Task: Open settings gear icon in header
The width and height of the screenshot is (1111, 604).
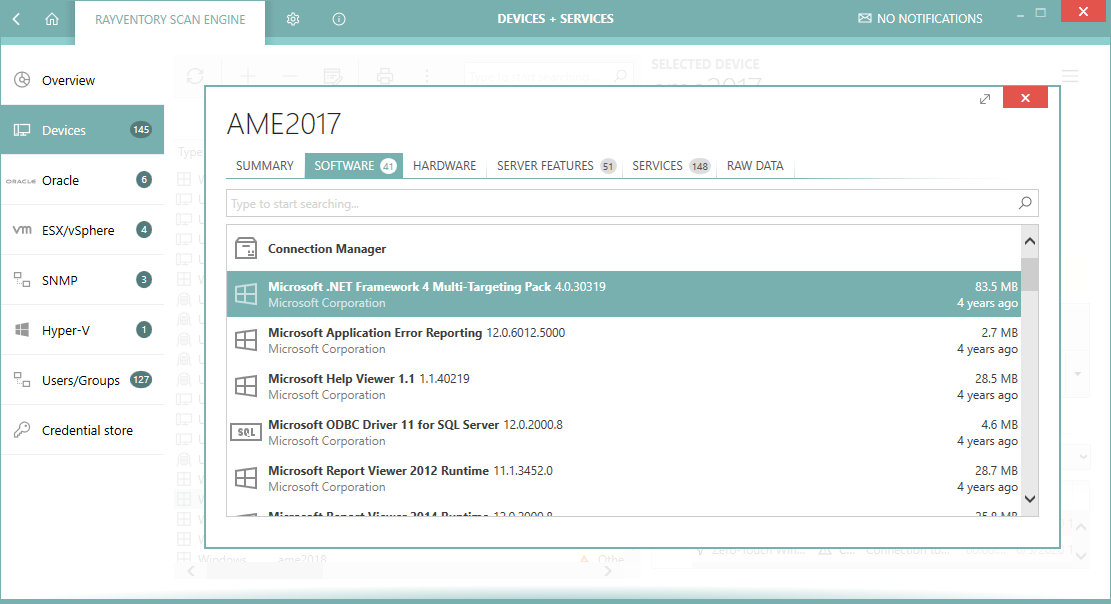Action: click(293, 19)
